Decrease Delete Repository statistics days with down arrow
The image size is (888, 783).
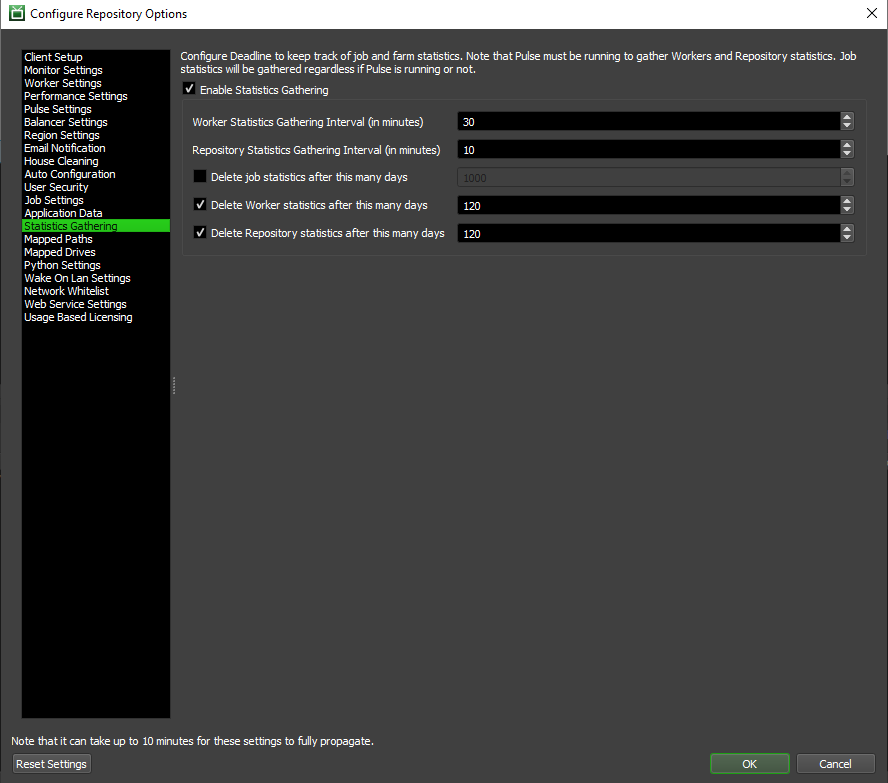847,237
